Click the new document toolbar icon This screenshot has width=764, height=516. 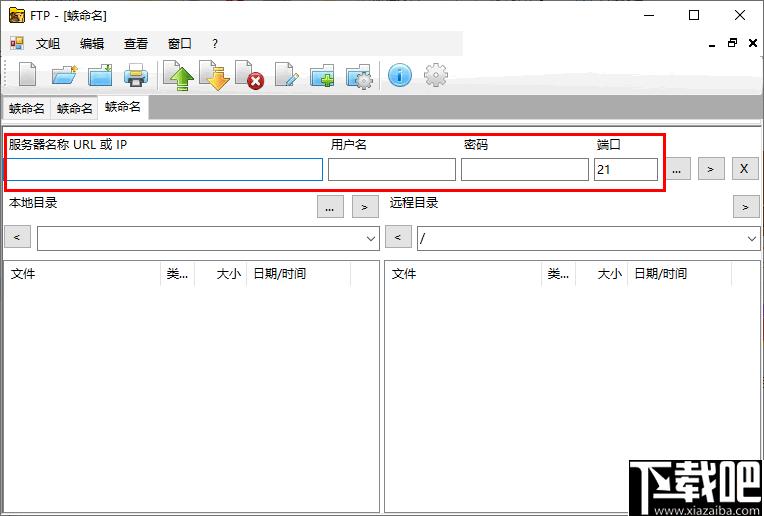[x=27, y=76]
